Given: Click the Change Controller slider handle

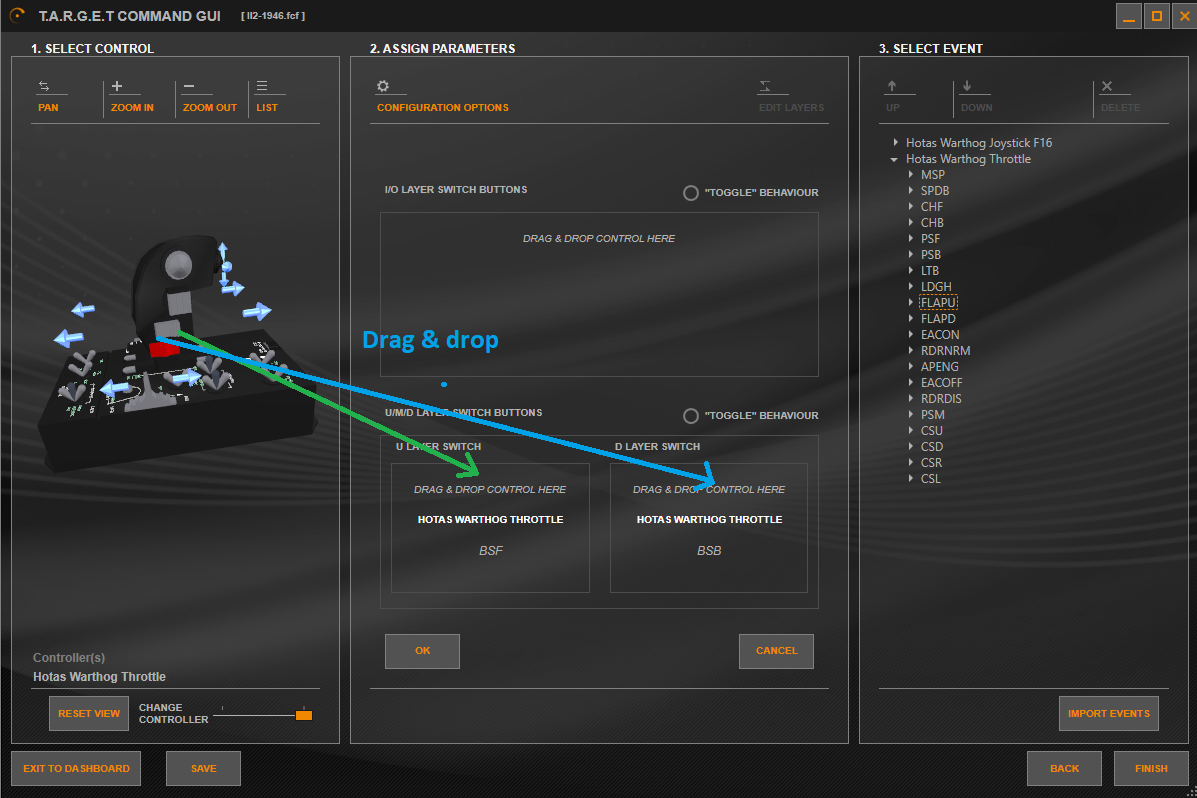Looking at the screenshot, I should [x=304, y=716].
